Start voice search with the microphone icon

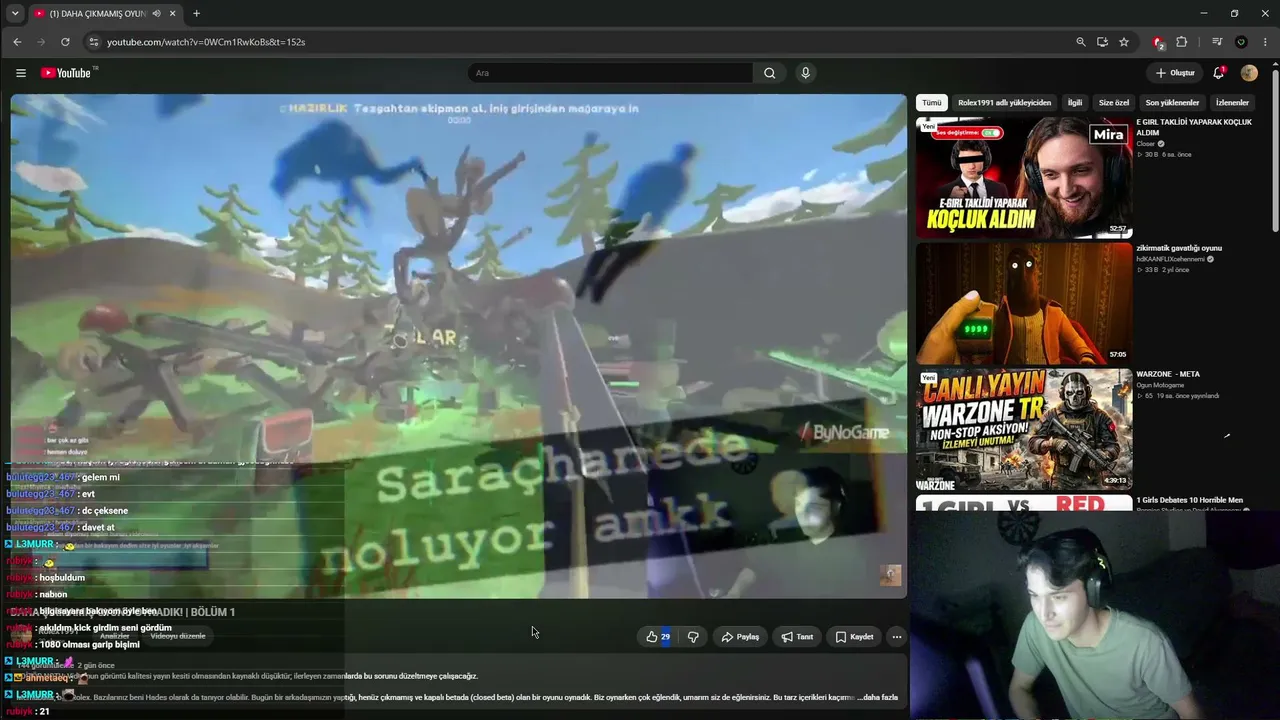(x=805, y=73)
